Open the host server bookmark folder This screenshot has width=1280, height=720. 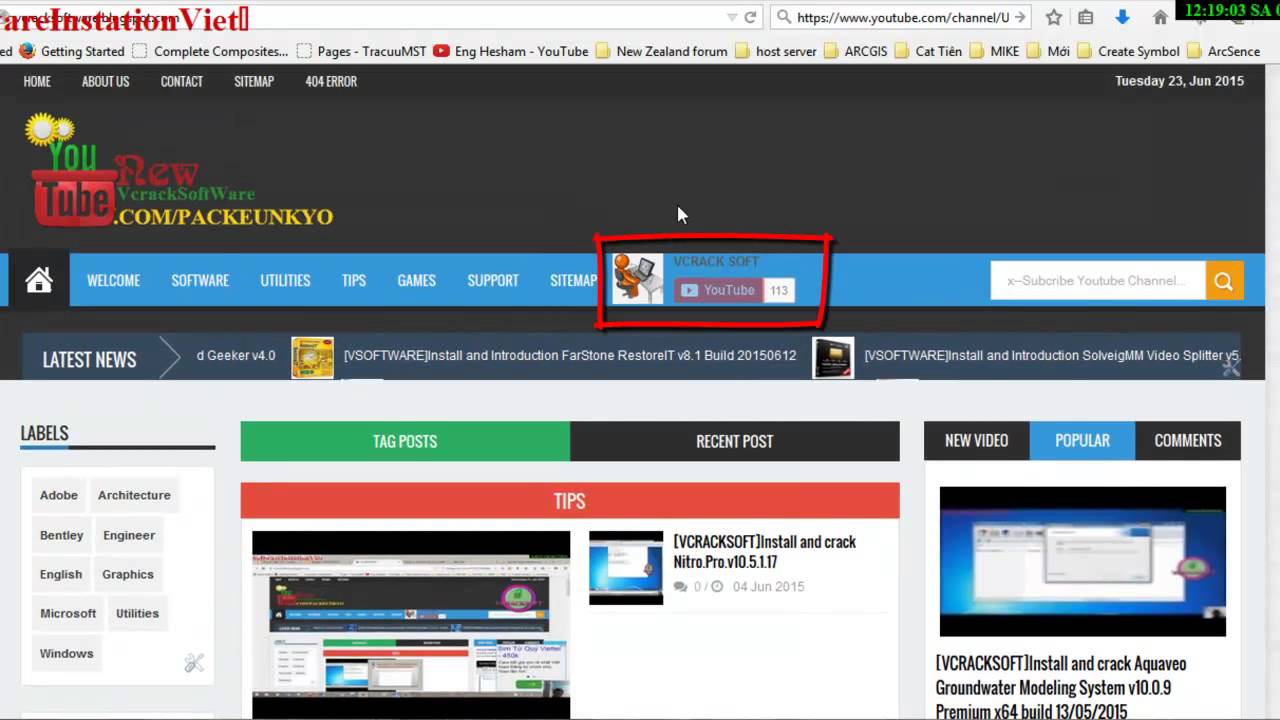(x=776, y=51)
